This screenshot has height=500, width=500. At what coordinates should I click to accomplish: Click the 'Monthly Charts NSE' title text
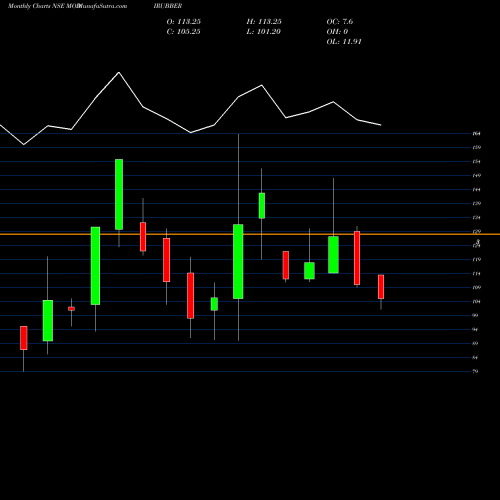pyautogui.click(x=36, y=6)
